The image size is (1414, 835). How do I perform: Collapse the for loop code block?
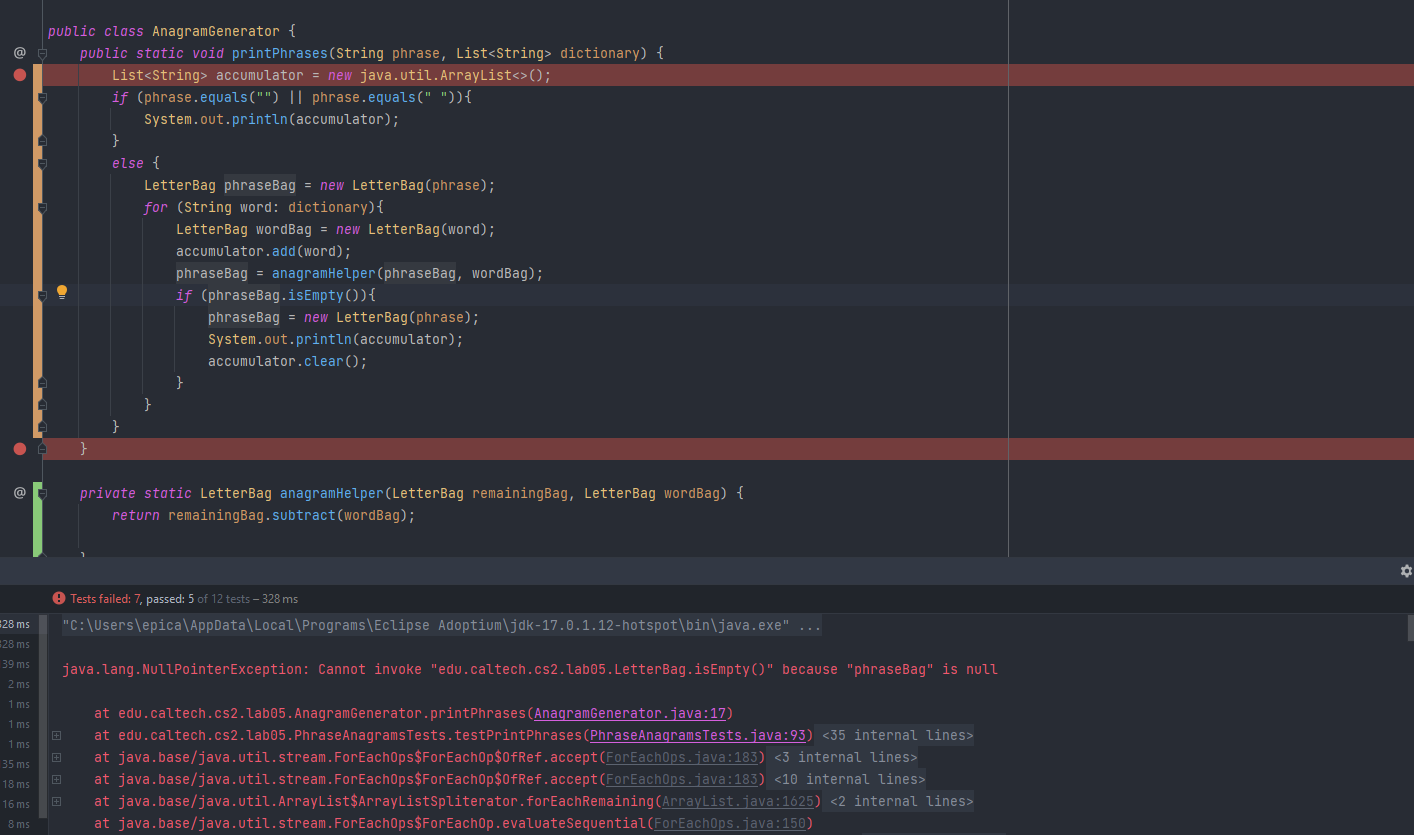pos(42,208)
